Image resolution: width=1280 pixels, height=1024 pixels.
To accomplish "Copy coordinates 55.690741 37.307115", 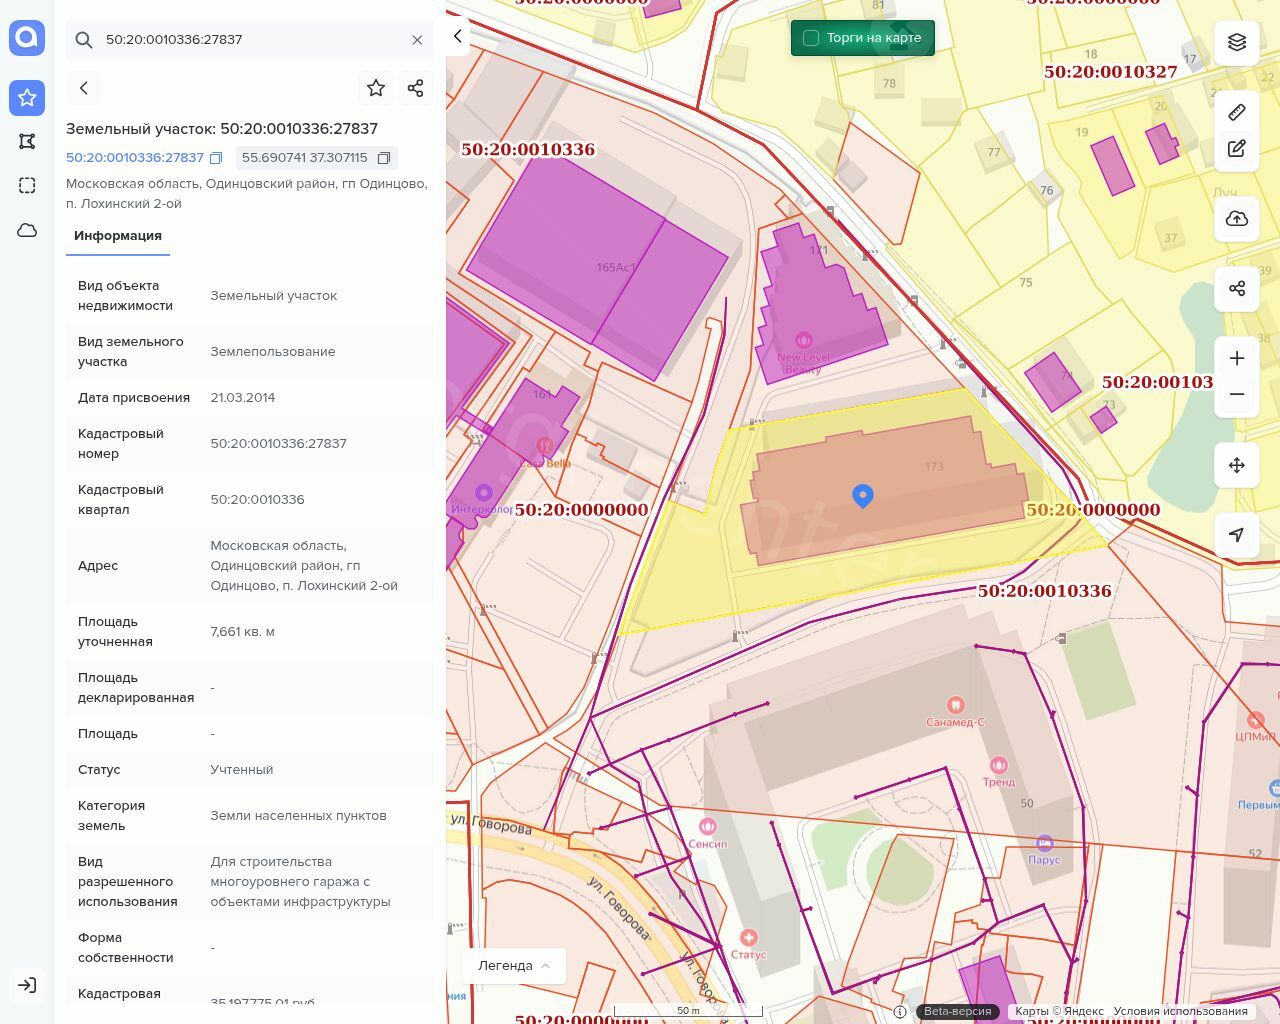I will [x=384, y=158].
